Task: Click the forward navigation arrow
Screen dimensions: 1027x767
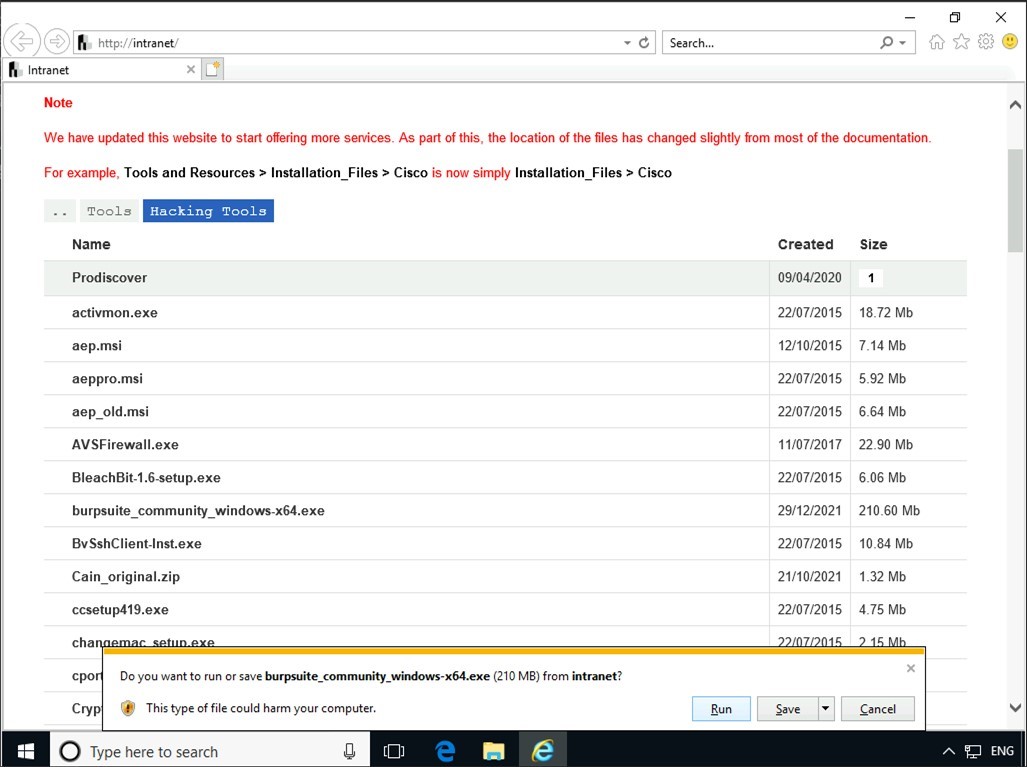Action: [58, 41]
